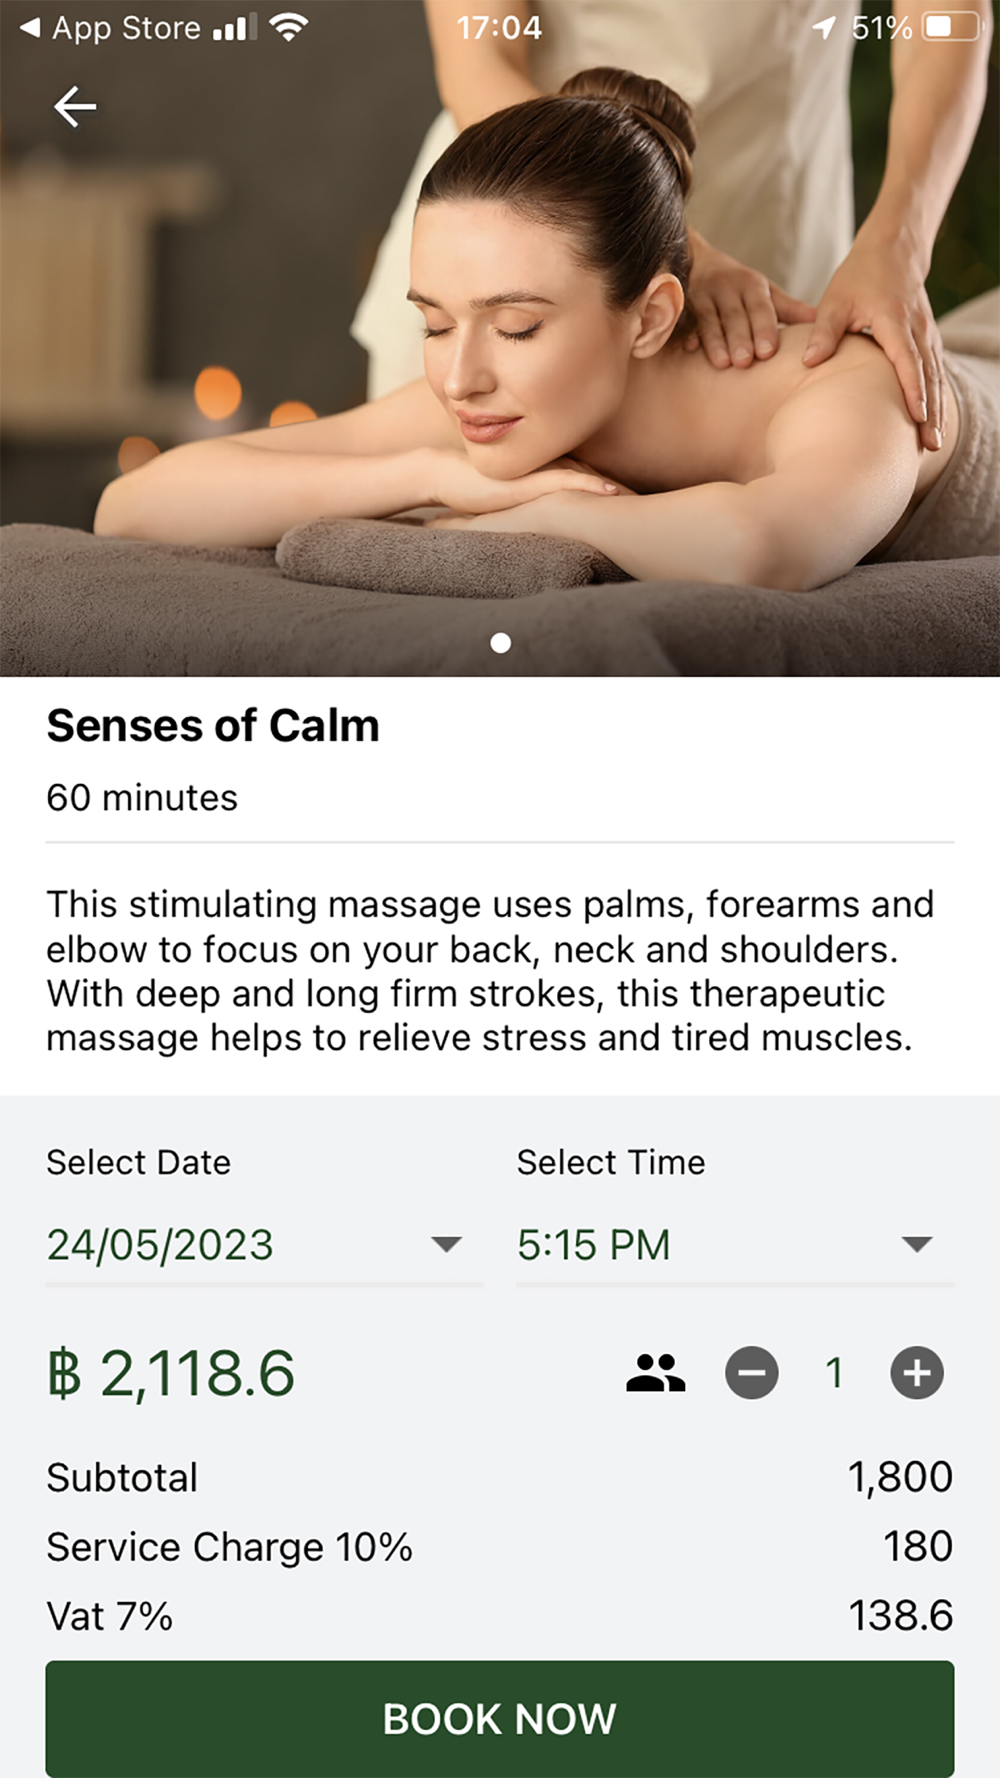
Task: Open the Select Time dropdown arrow
Action: [916, 1245]
